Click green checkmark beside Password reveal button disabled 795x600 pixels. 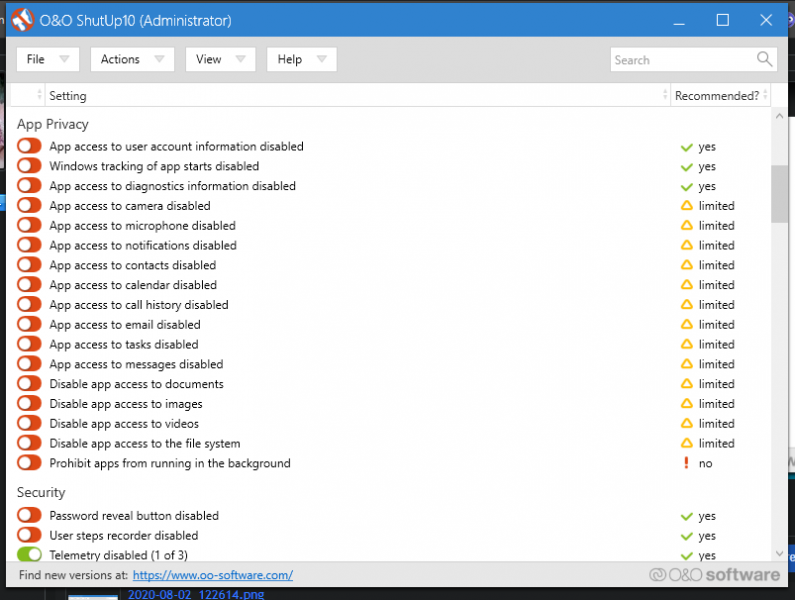(x=686, y=517)
